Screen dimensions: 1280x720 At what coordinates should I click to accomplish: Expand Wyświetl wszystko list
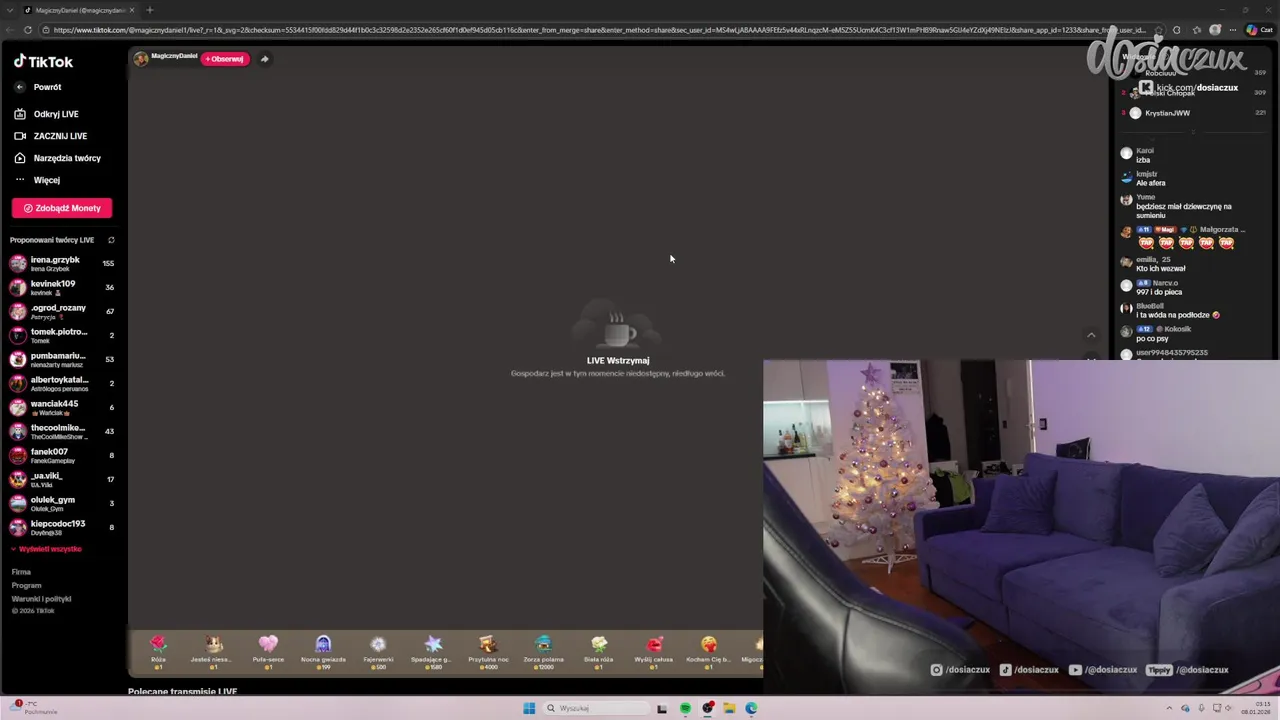click(x=46, y=549)
